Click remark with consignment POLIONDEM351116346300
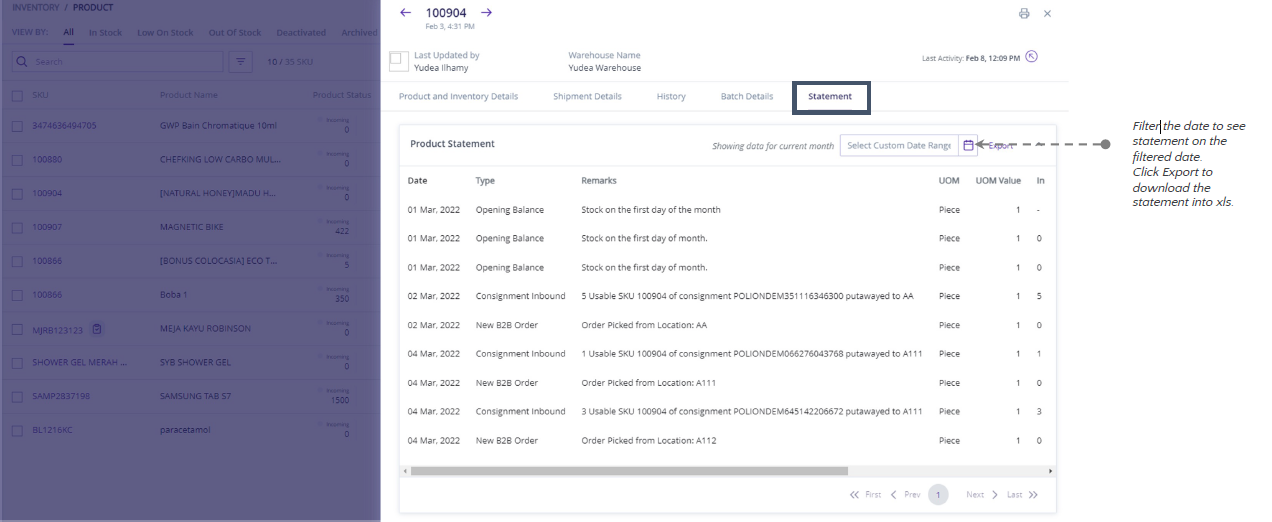Screen dimensions: 1272x522 (747, 296)
